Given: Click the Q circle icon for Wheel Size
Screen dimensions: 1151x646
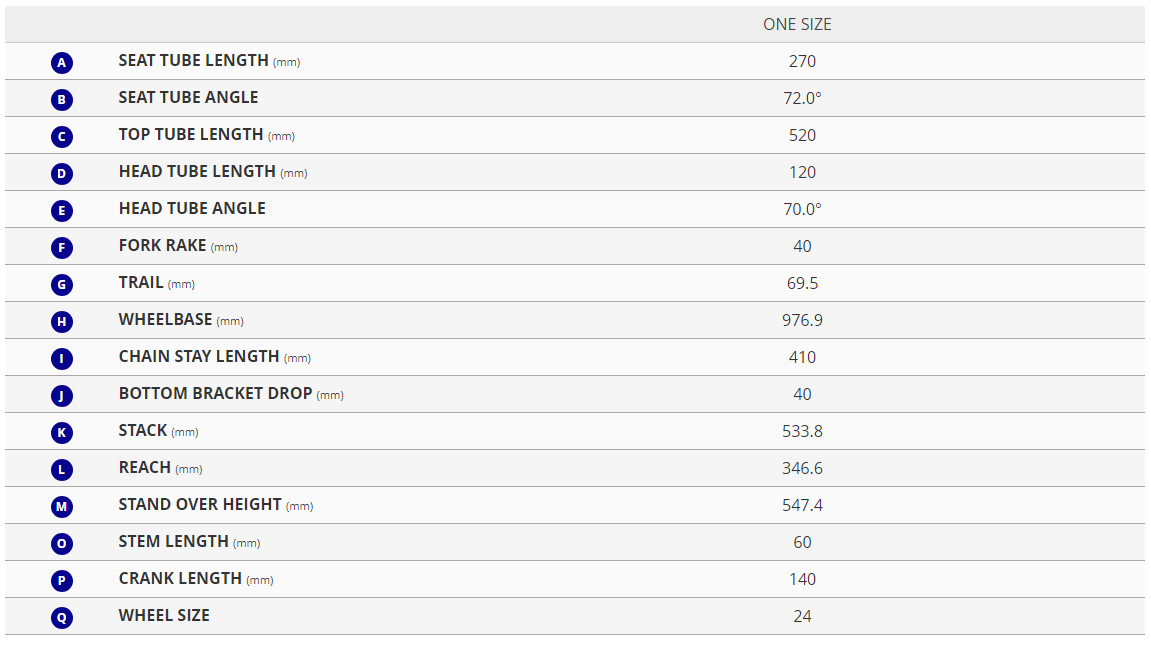Looking at the screenshot, I should point(62,617).
